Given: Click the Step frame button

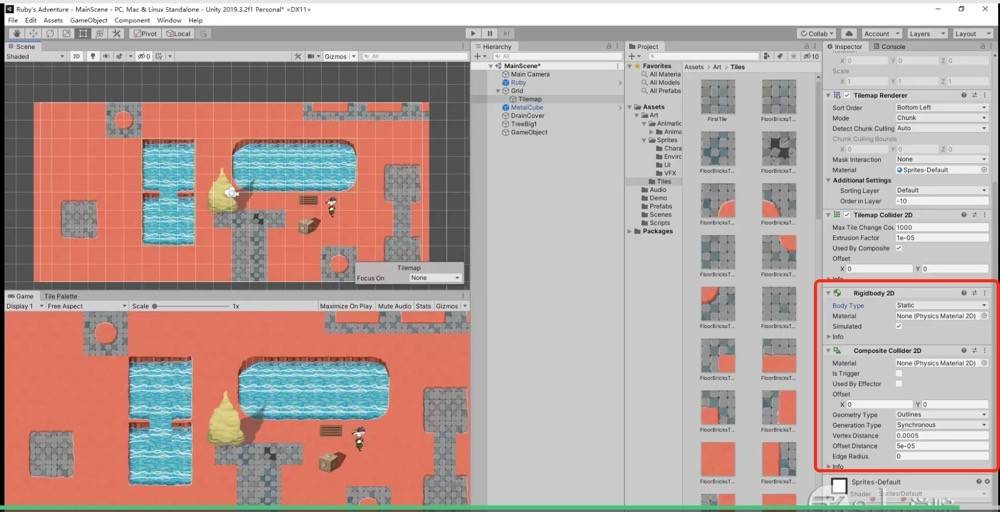Looking at the screenshot, I should [x=506, y=33].
